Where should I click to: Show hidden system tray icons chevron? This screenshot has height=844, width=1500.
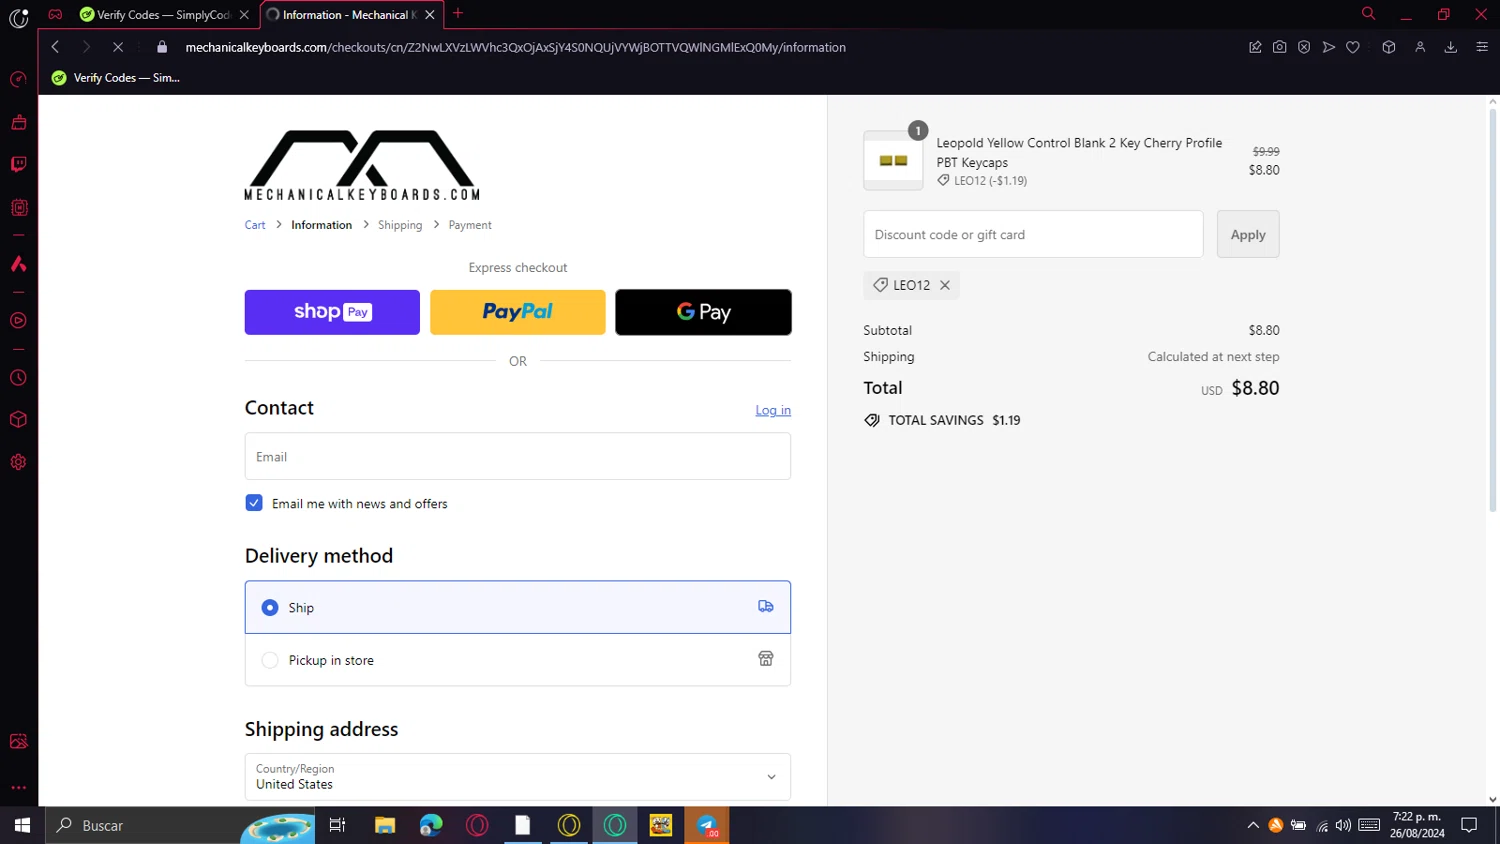point(1253,825)
